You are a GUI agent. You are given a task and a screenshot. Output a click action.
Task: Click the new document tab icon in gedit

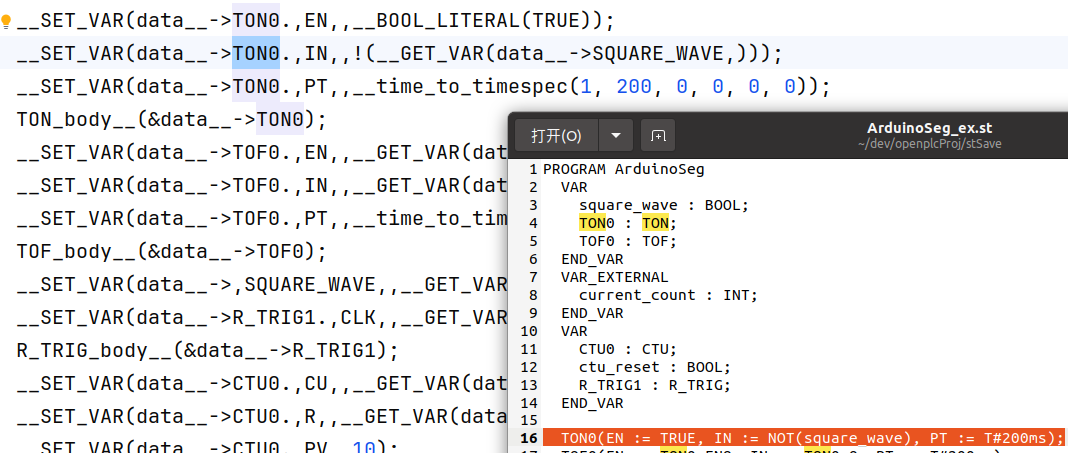point(658,136)
